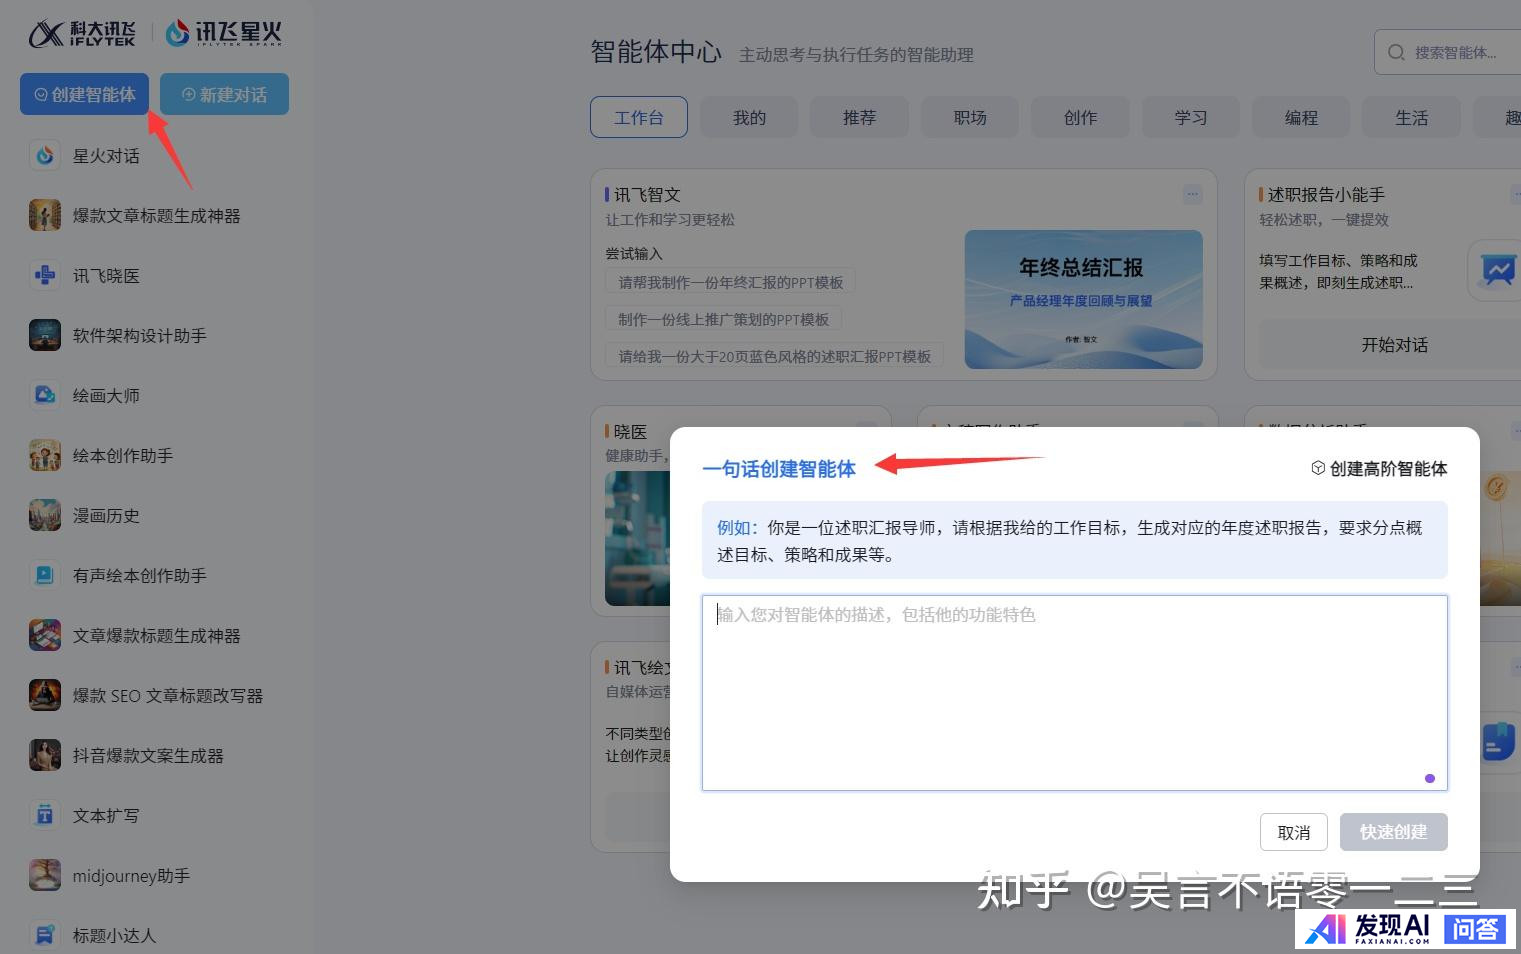Select the 职场 category tab
This screenshot has height=954, width=1521.
[x=969, y=117]
